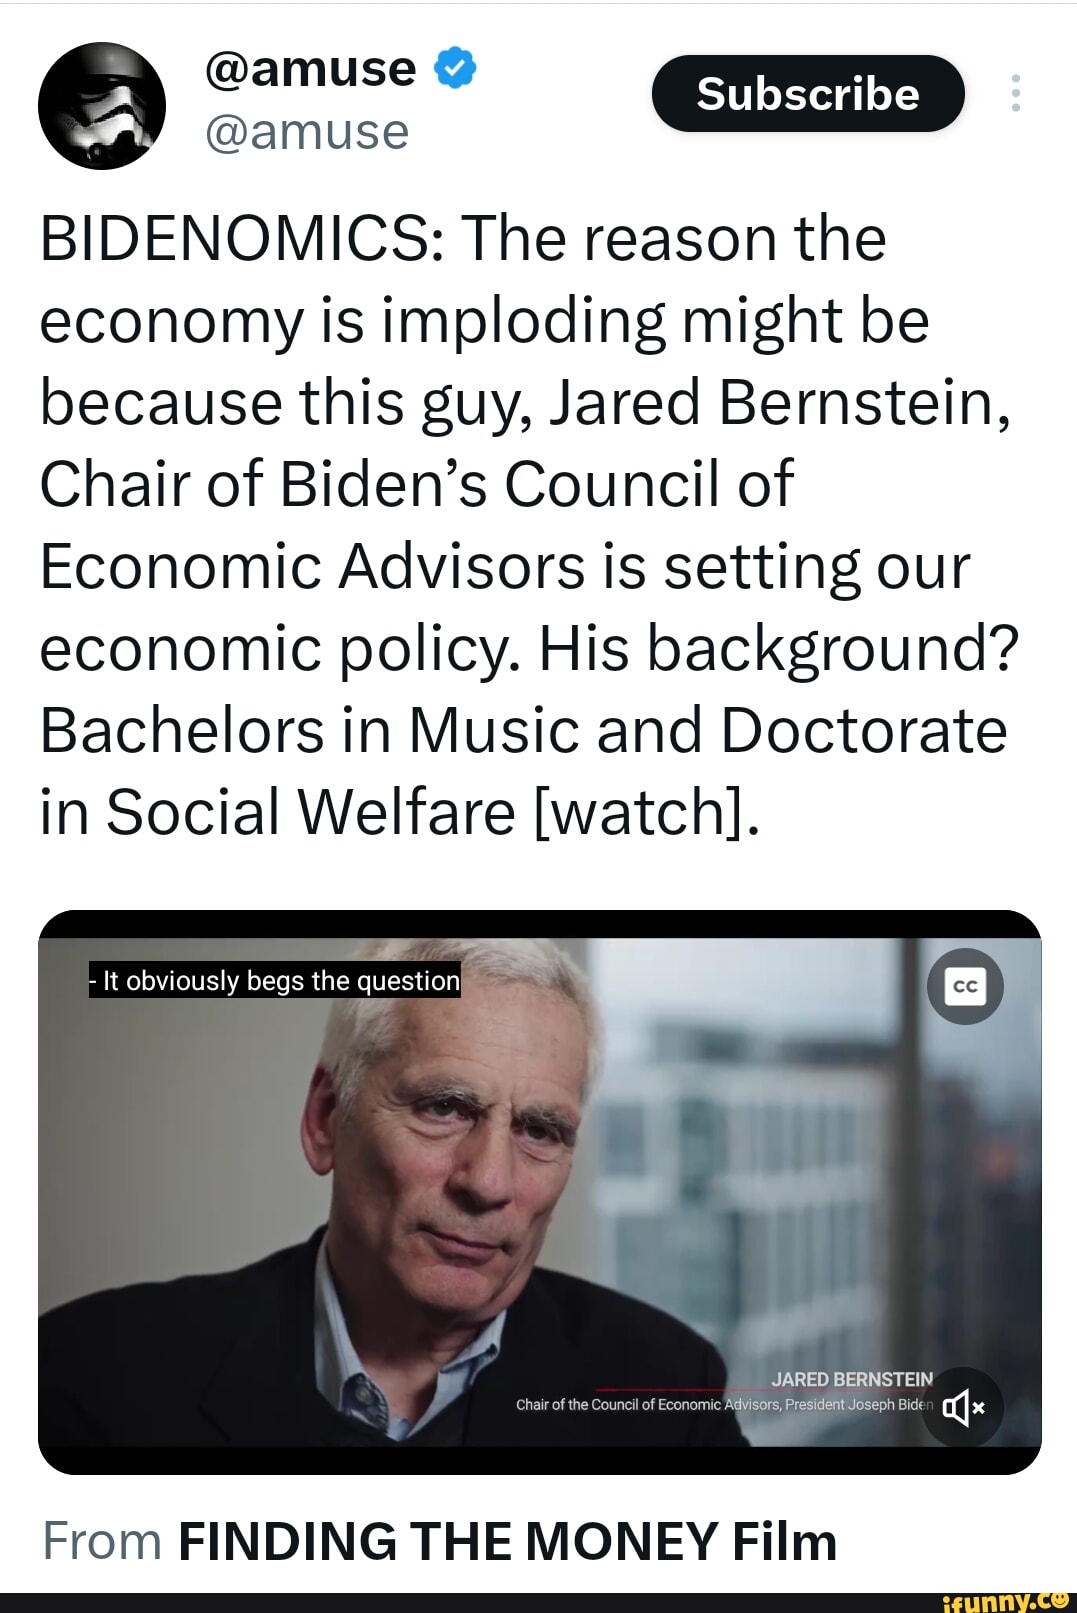
Task: Open the stormtrooper profile avatar
Action: [101, 106]
